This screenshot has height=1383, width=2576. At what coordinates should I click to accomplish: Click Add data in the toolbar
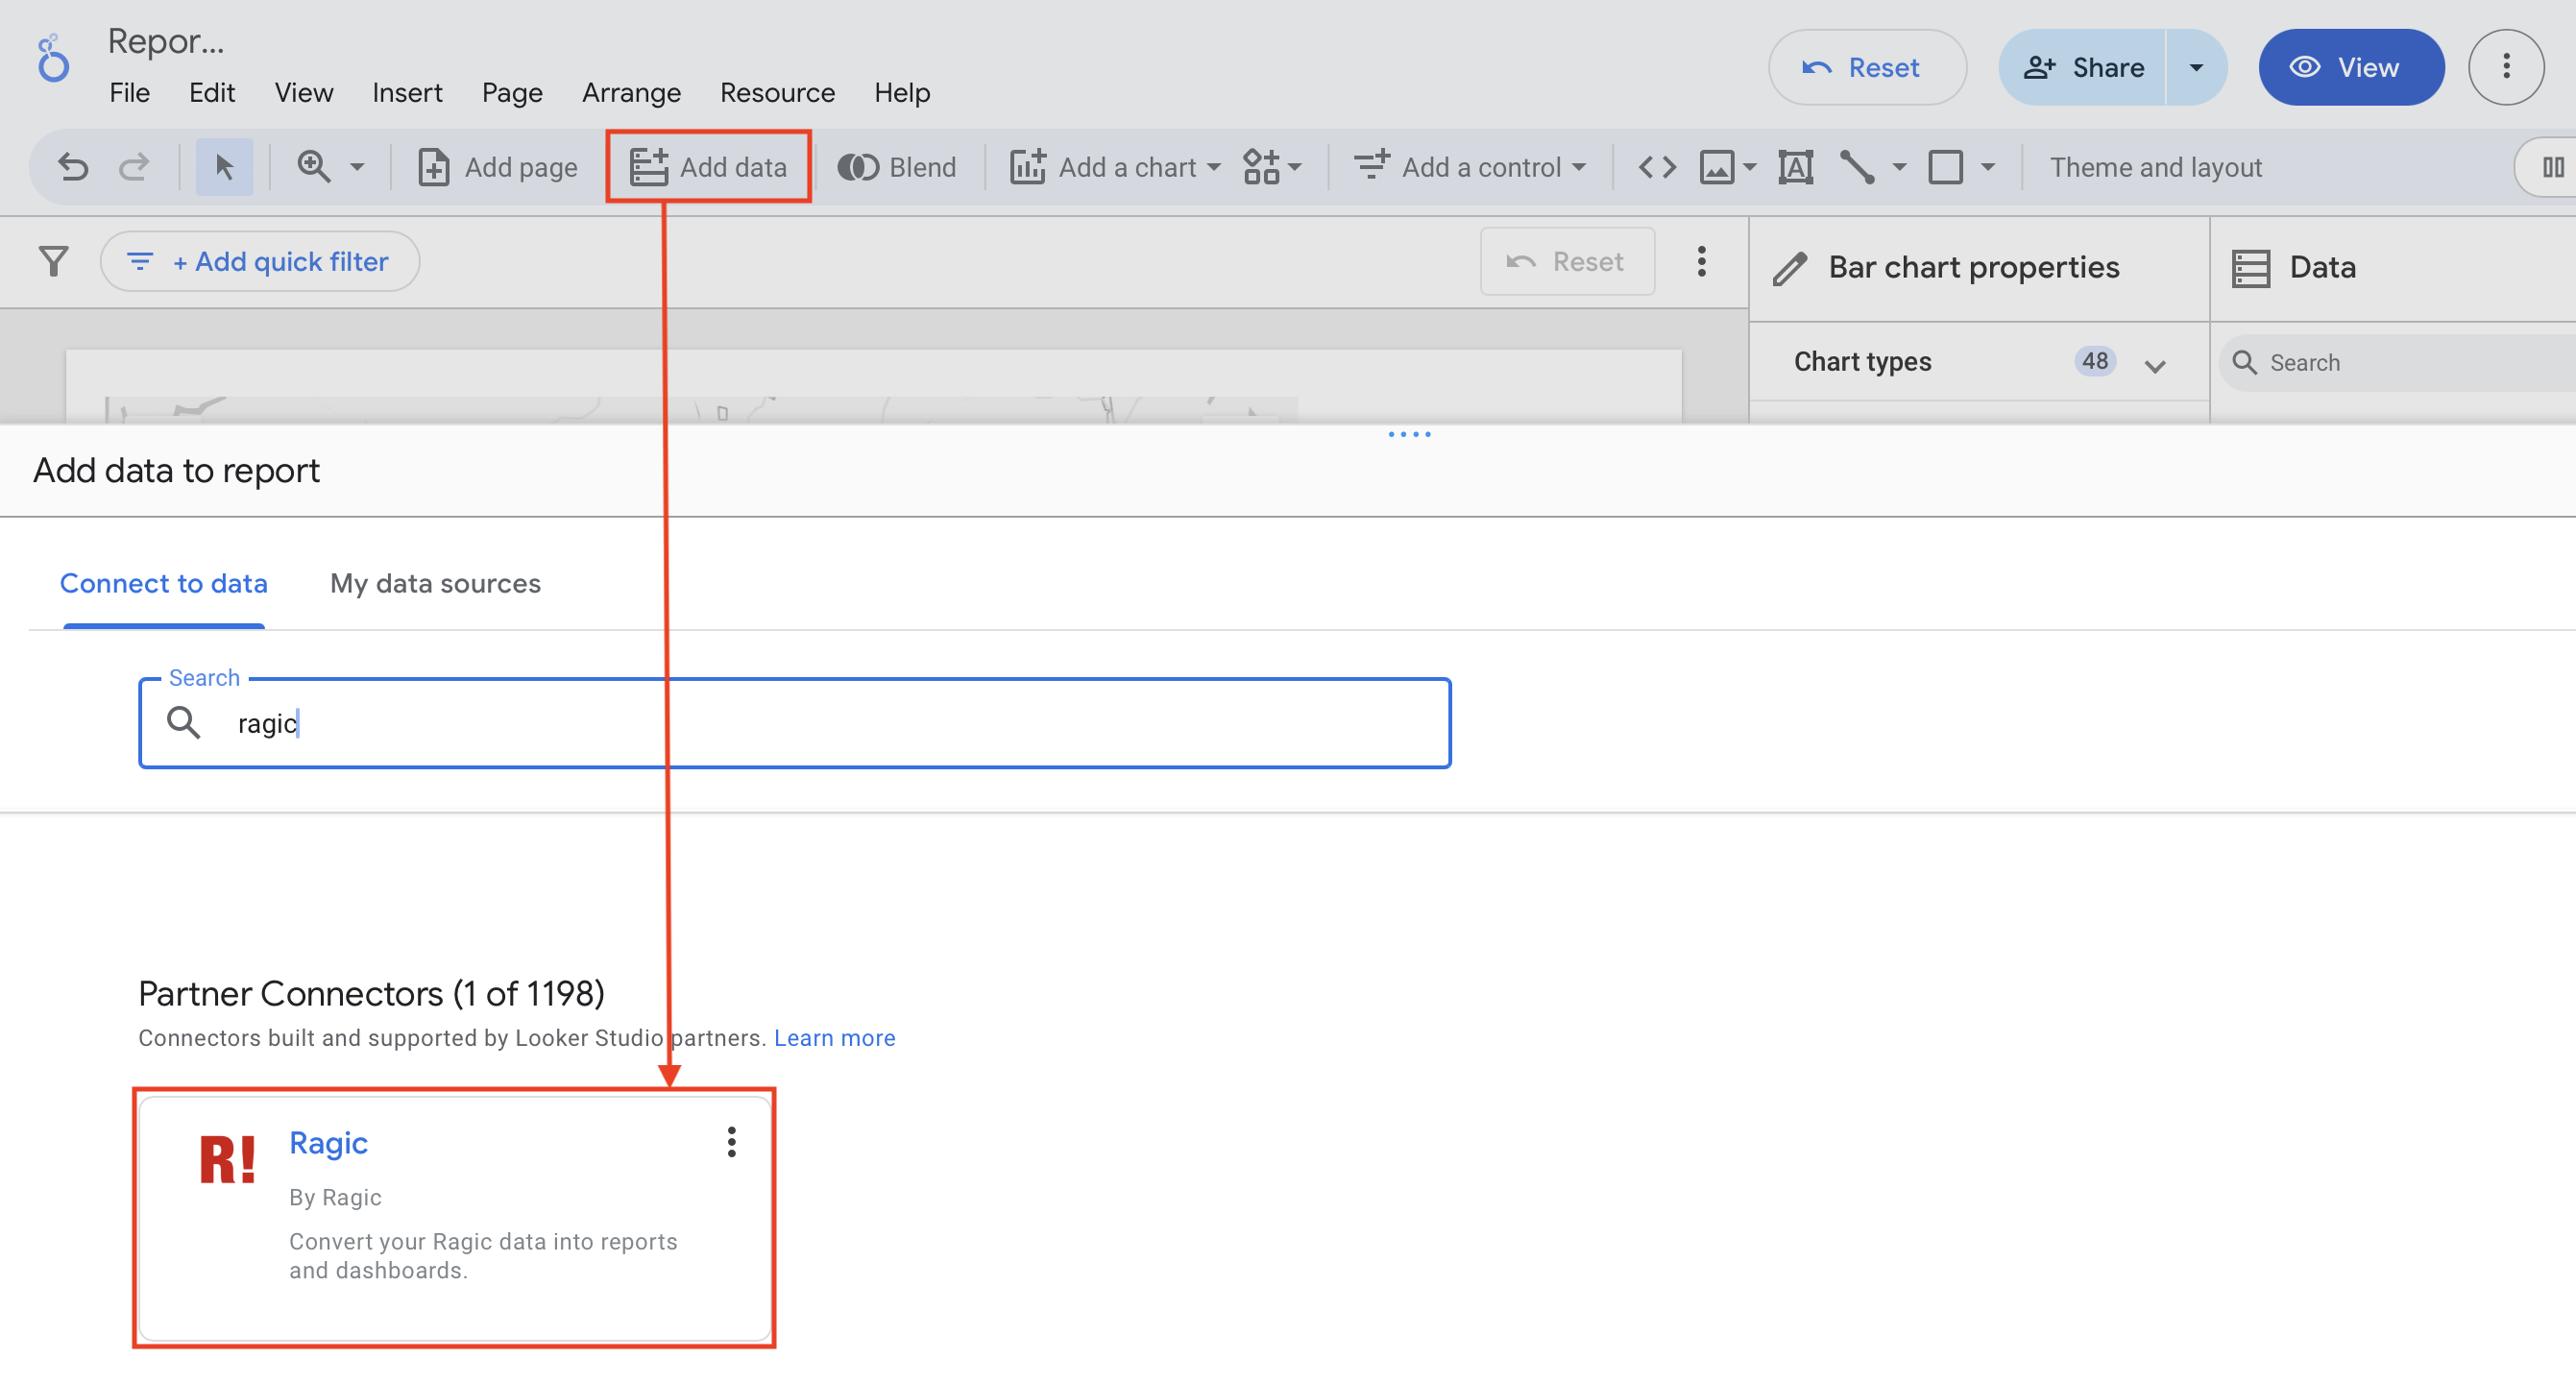point(708,167)
